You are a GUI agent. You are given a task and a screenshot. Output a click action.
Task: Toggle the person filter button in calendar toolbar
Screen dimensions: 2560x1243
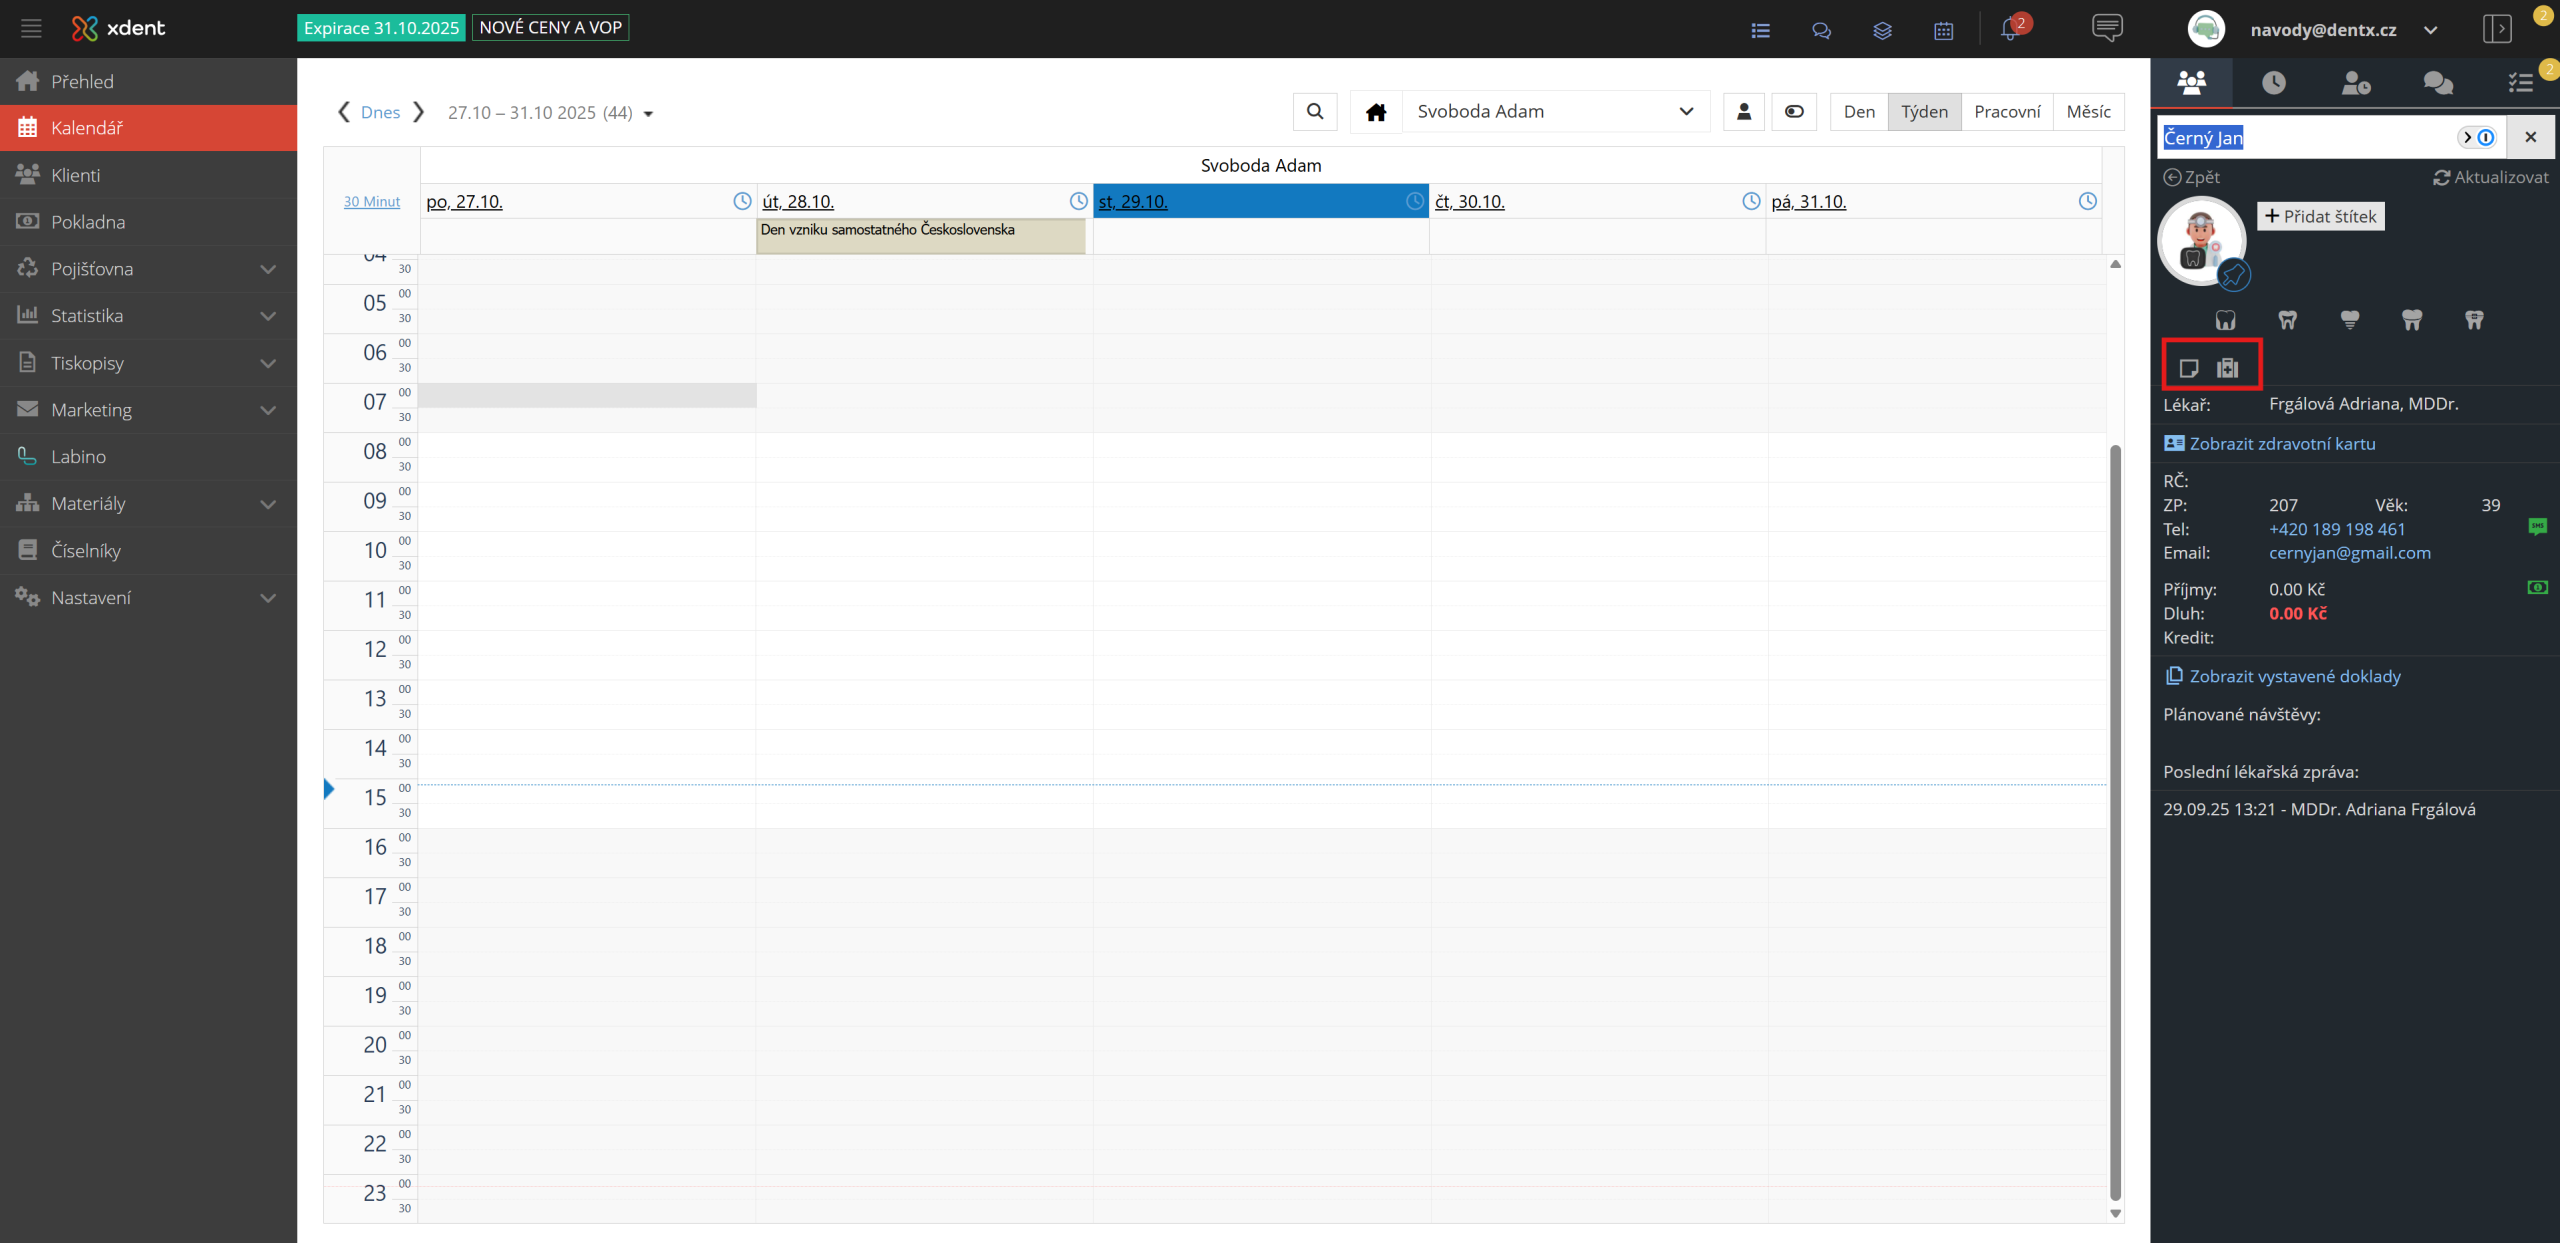[1743, 112]
